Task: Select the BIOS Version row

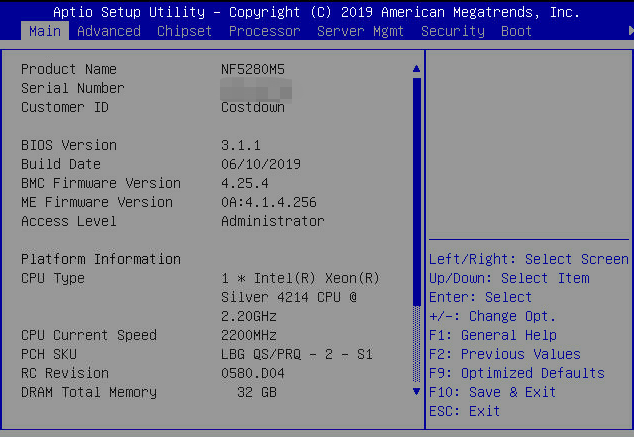Action: [x=69, y=145]
